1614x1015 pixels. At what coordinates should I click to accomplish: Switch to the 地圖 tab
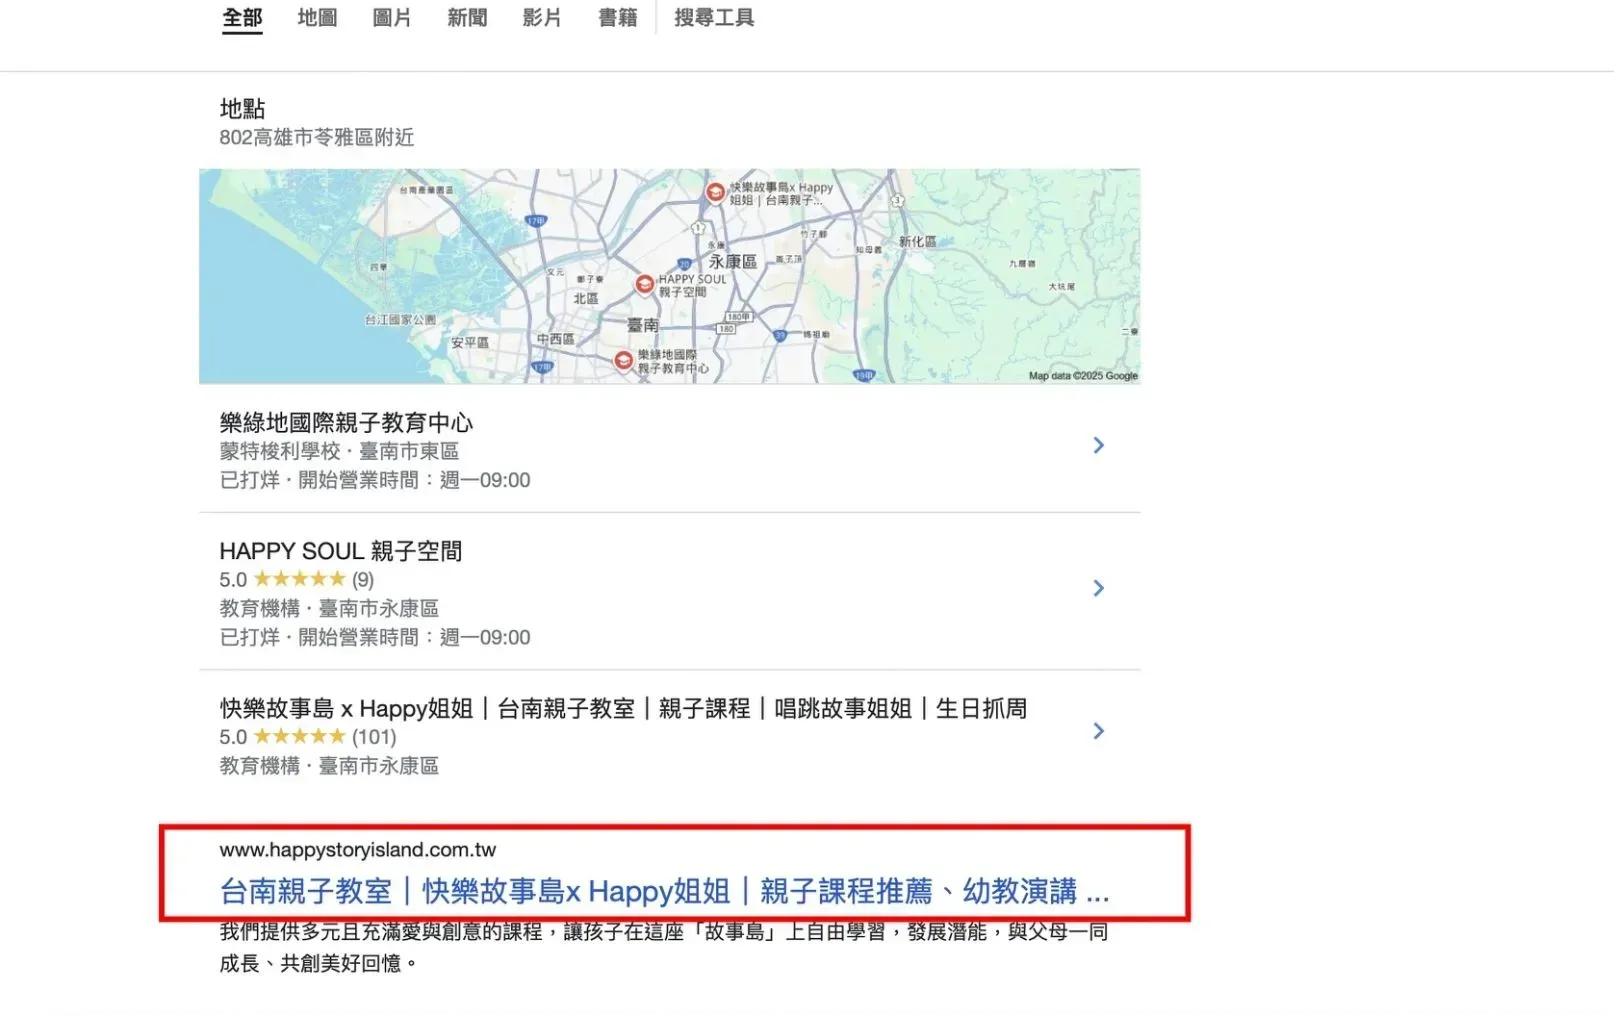point(317,18)
